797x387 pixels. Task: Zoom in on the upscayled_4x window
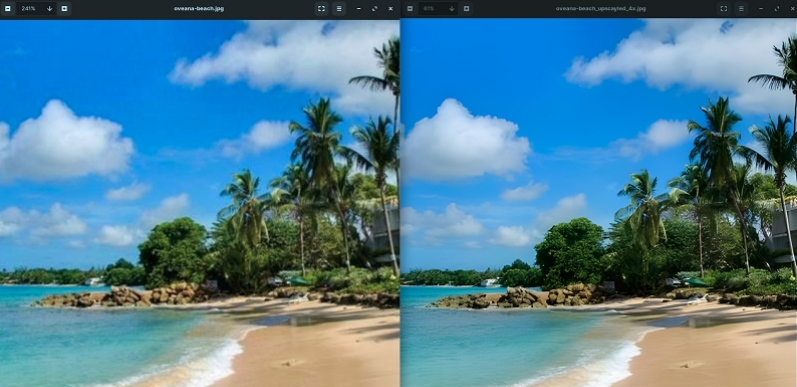466,9
